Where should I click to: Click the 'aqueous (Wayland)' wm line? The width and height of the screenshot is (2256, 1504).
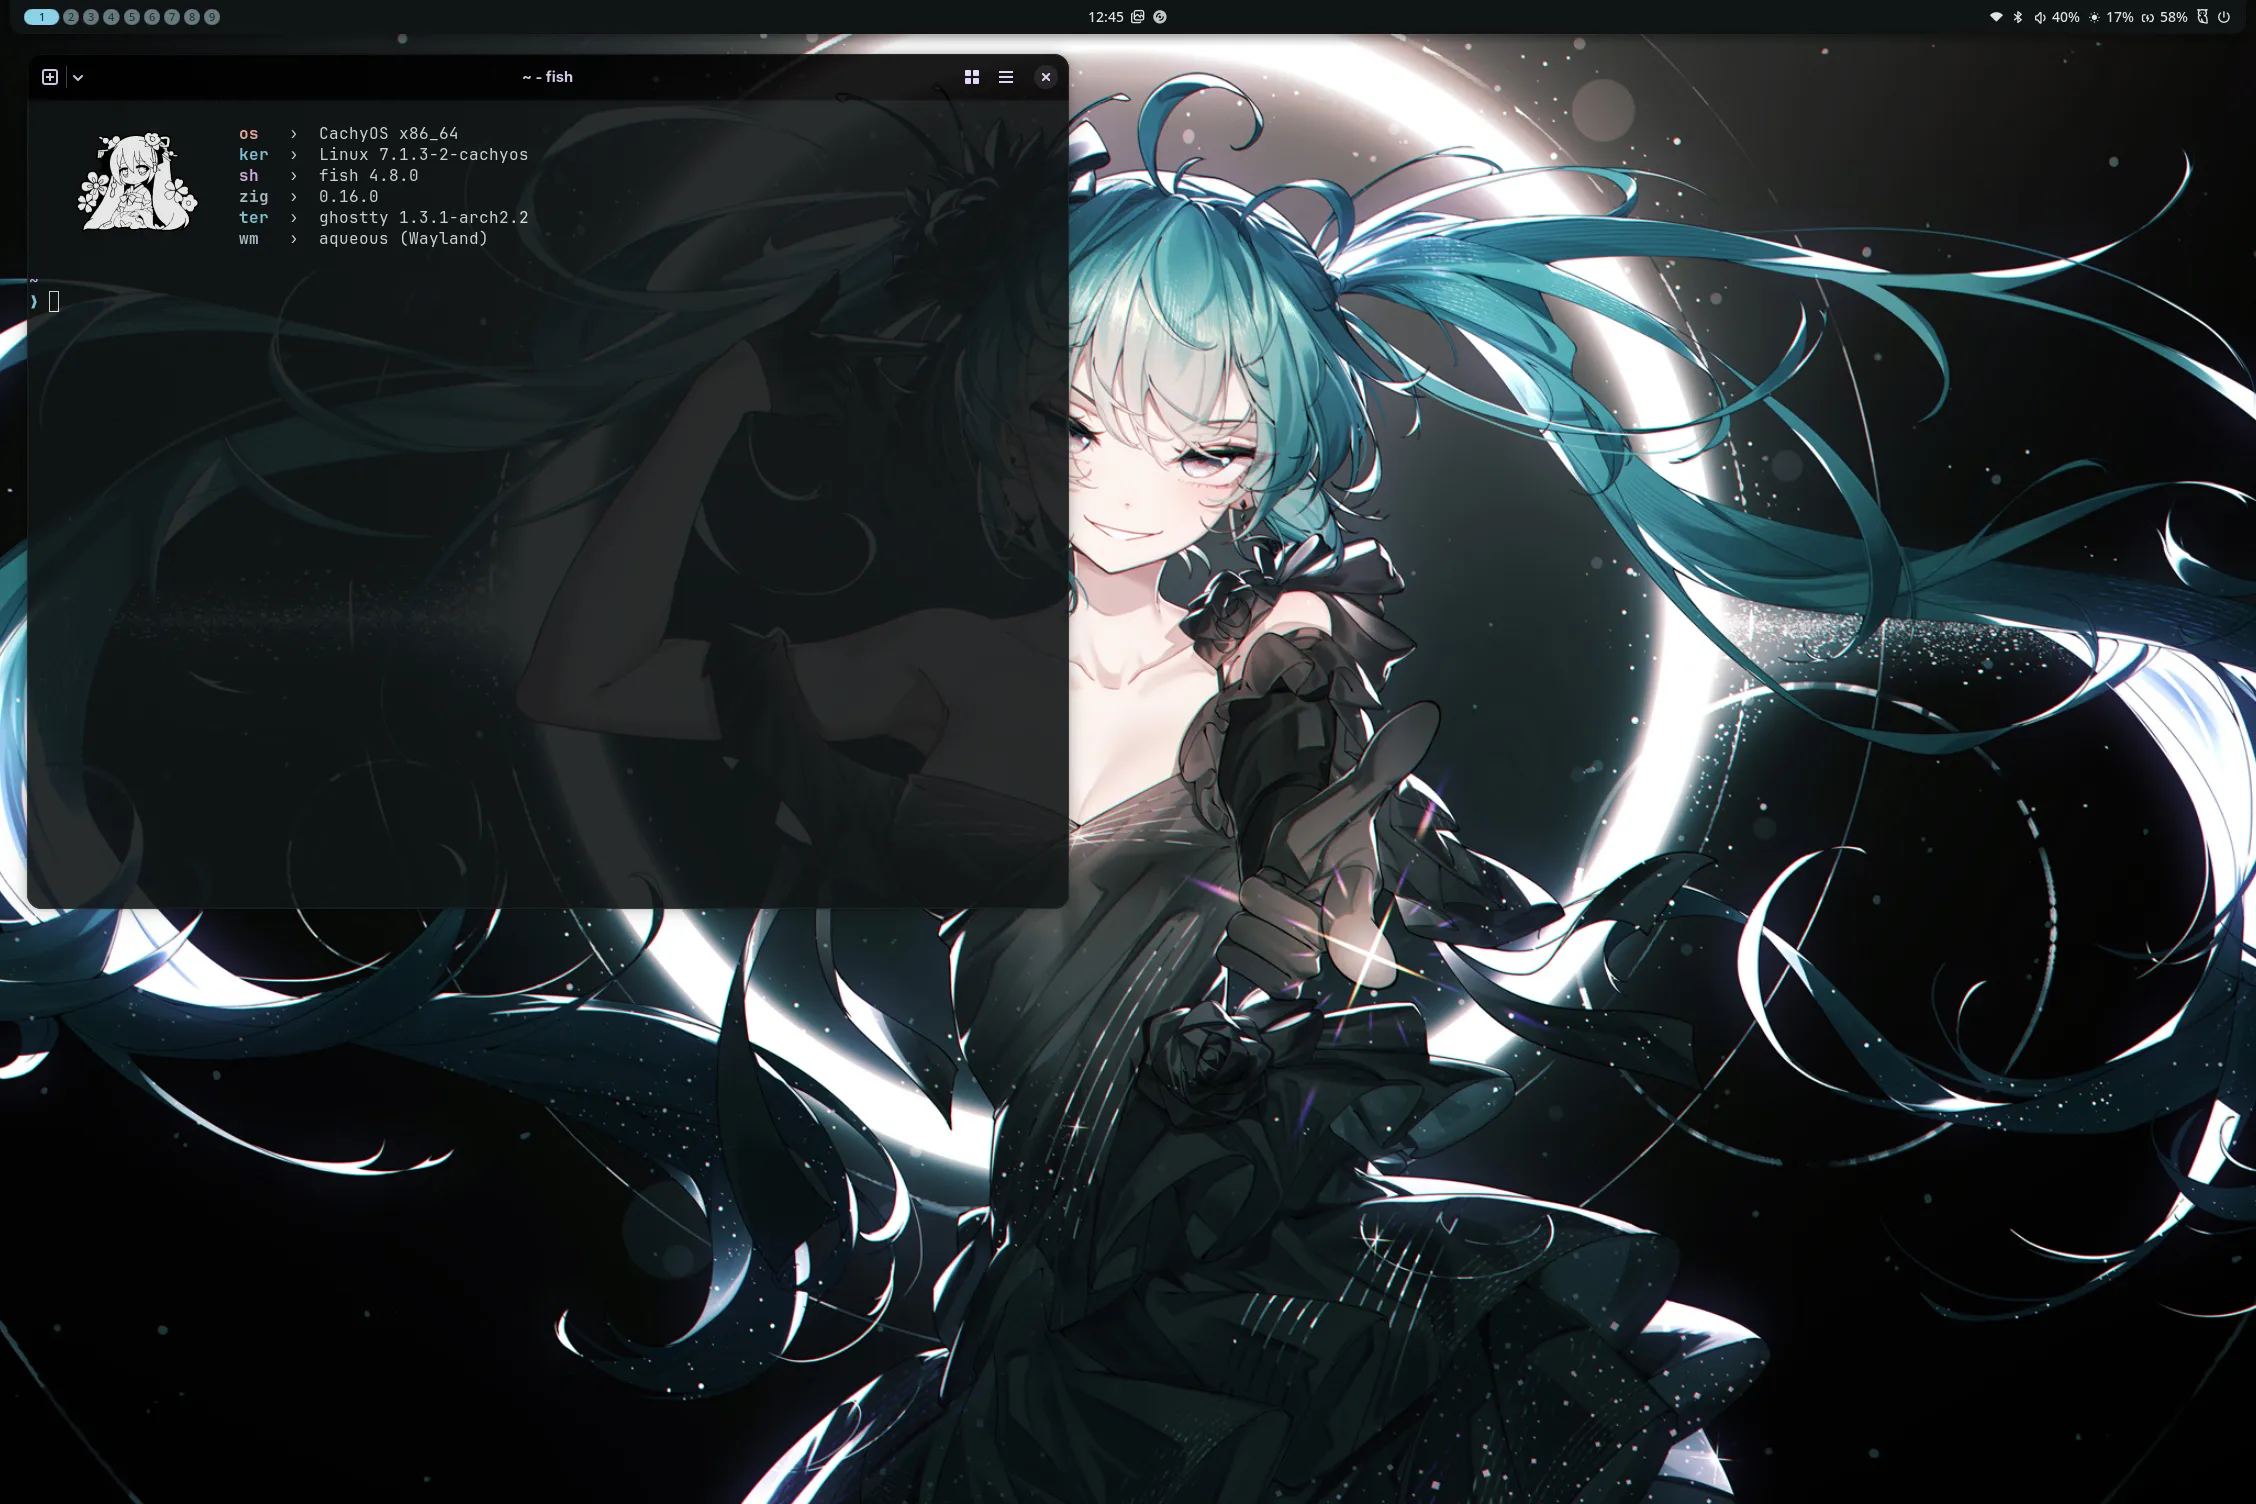click(404, 238)
